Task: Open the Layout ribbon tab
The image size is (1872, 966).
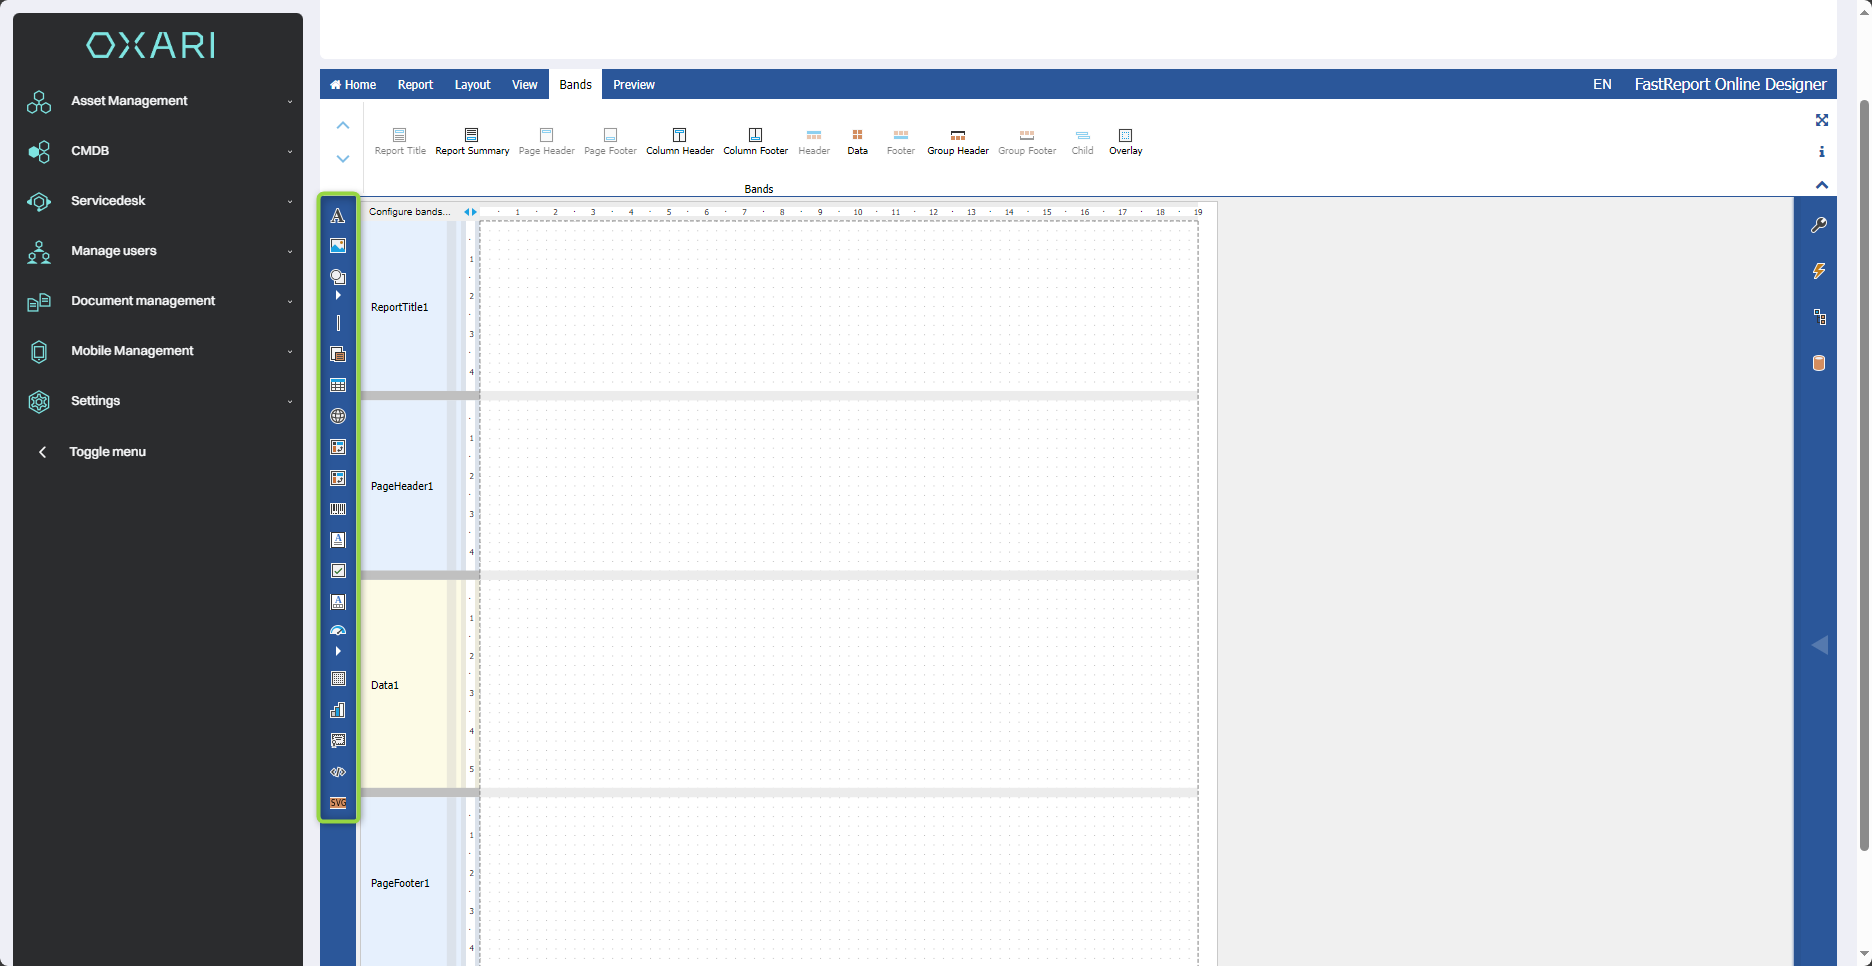Action: [472, 85]
